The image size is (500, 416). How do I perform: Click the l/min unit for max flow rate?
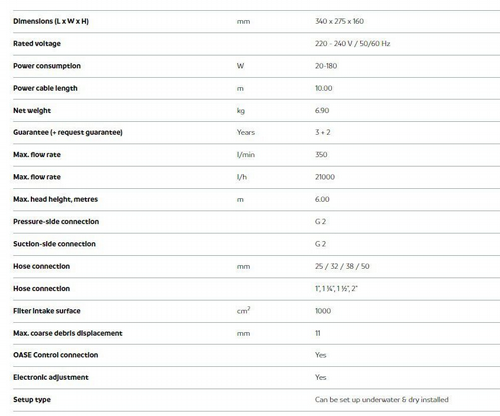[246, 155]
